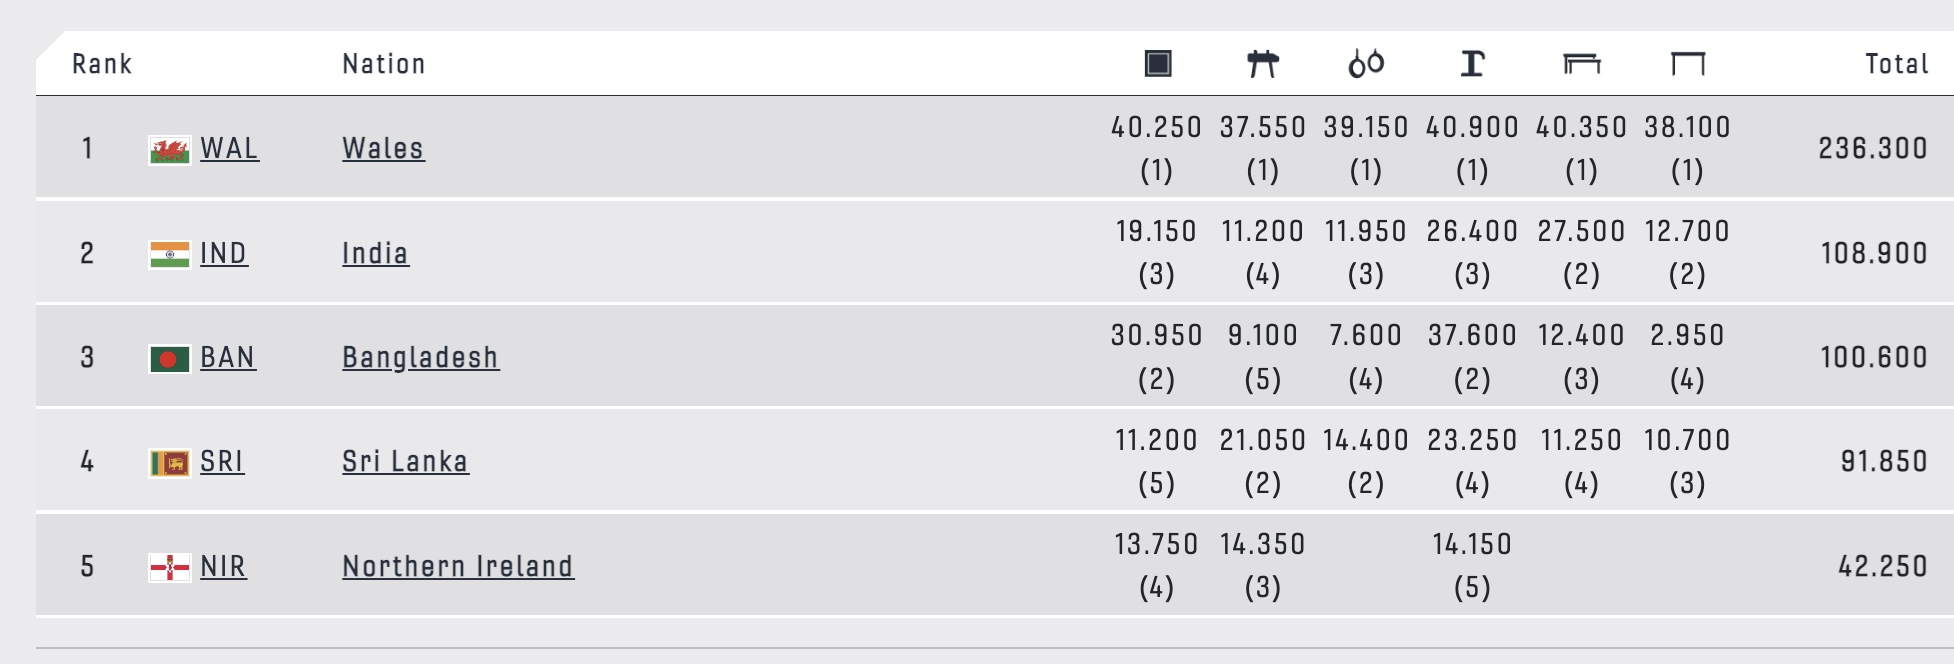Viewport: 1954px width, 664px height.
Task: Follow the Northern Ireland nation link
Action: tap(458, 567)
